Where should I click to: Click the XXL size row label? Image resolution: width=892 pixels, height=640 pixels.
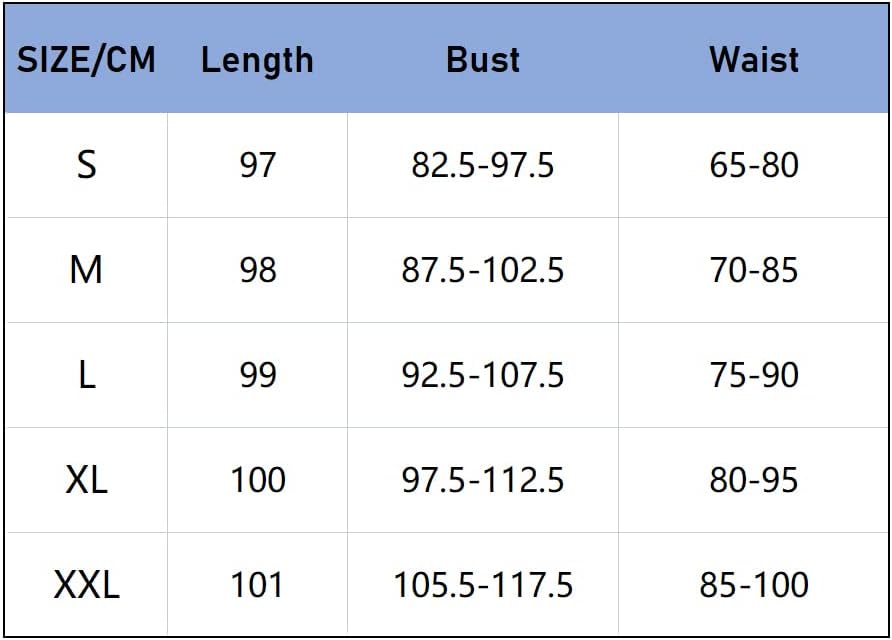coord(87,584)
